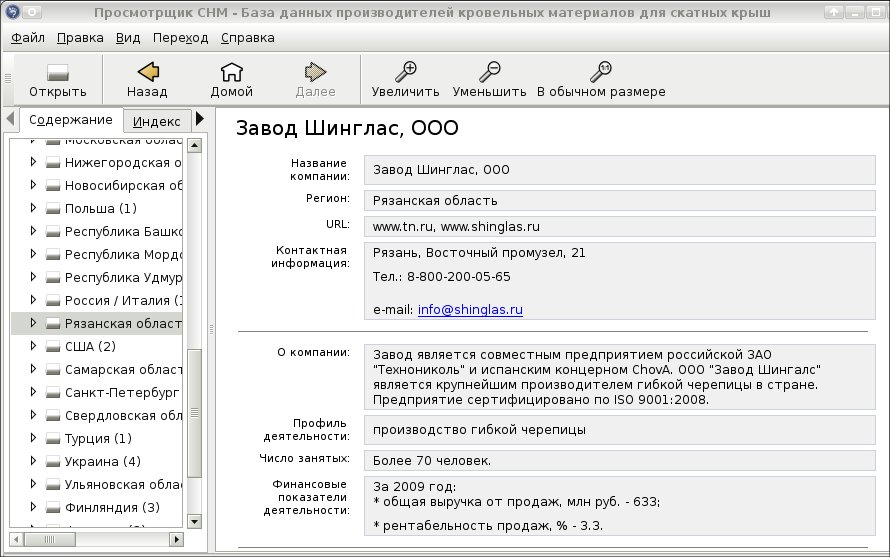Expand the Новосибирская область node

click(33, 185)
